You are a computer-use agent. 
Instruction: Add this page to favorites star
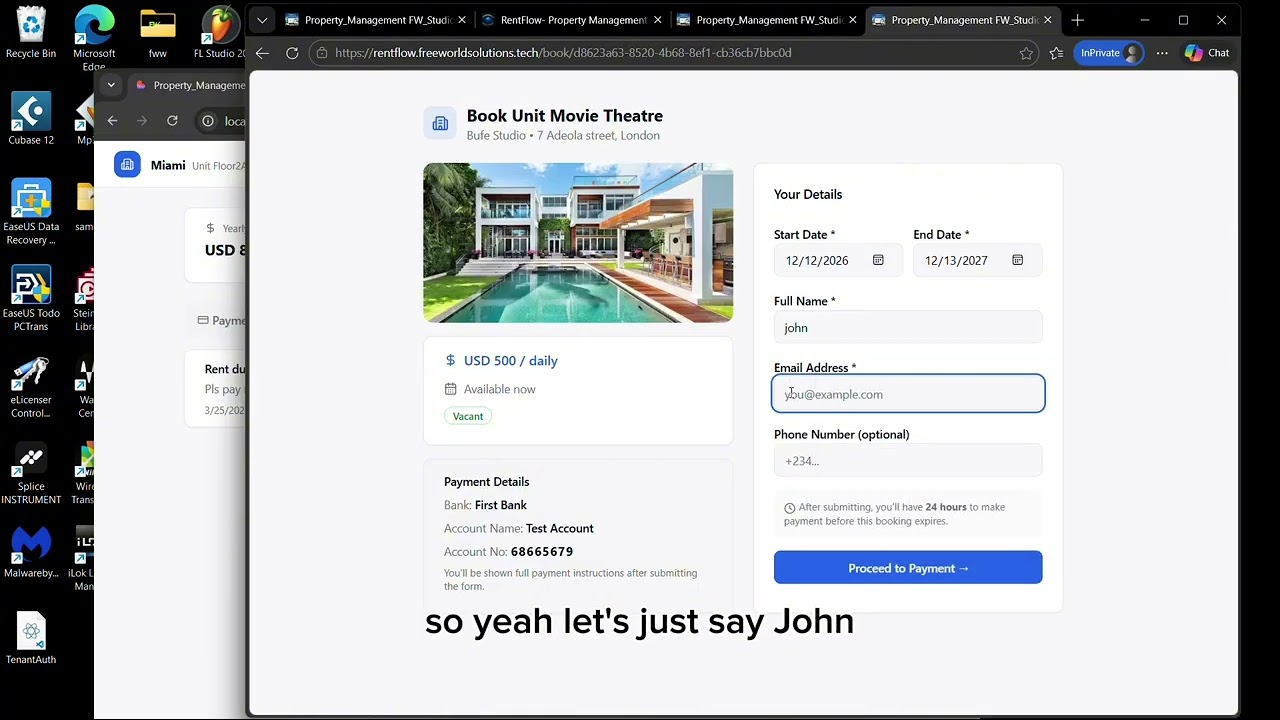1026,53
